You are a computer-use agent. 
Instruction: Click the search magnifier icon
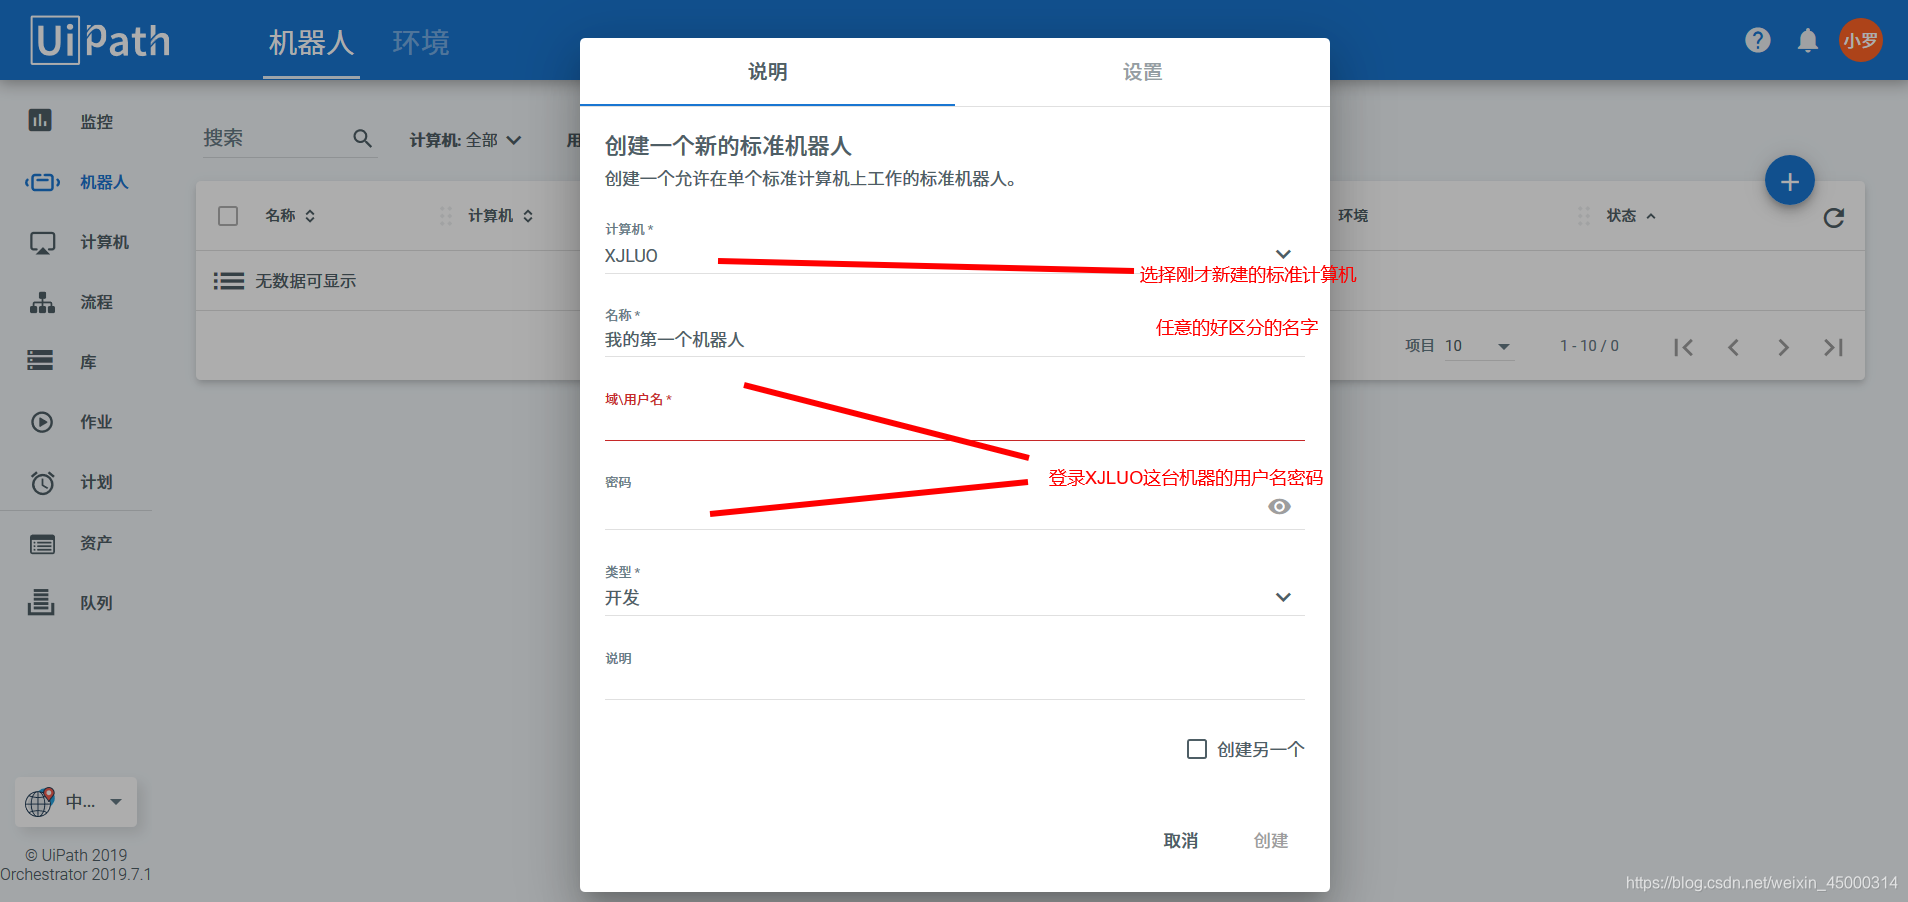coord(362,138)
